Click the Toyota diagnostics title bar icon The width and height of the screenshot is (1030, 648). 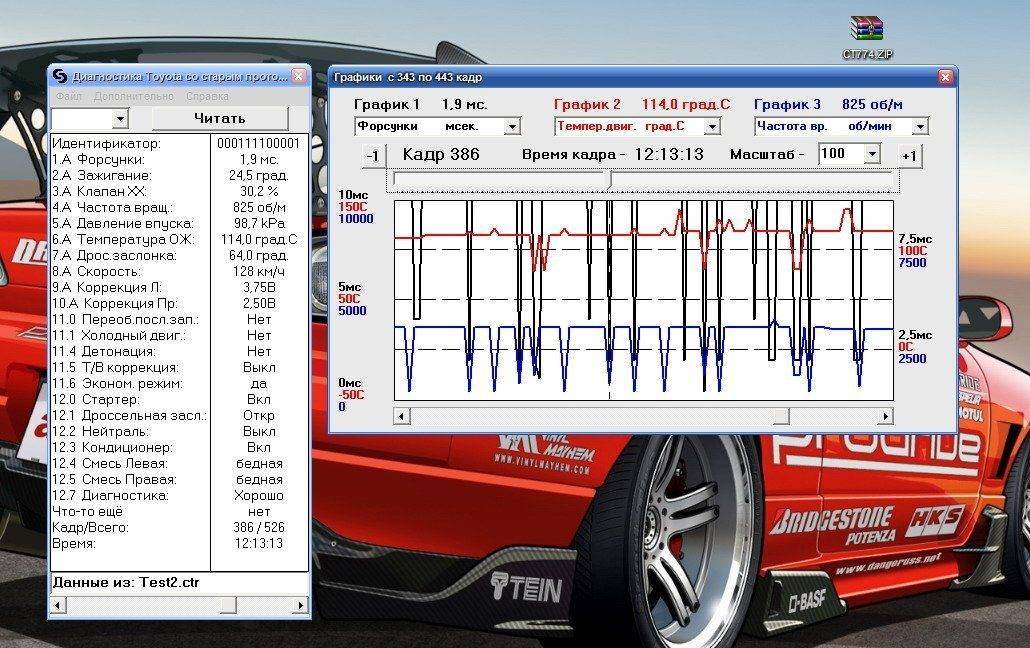coord(60,76)
